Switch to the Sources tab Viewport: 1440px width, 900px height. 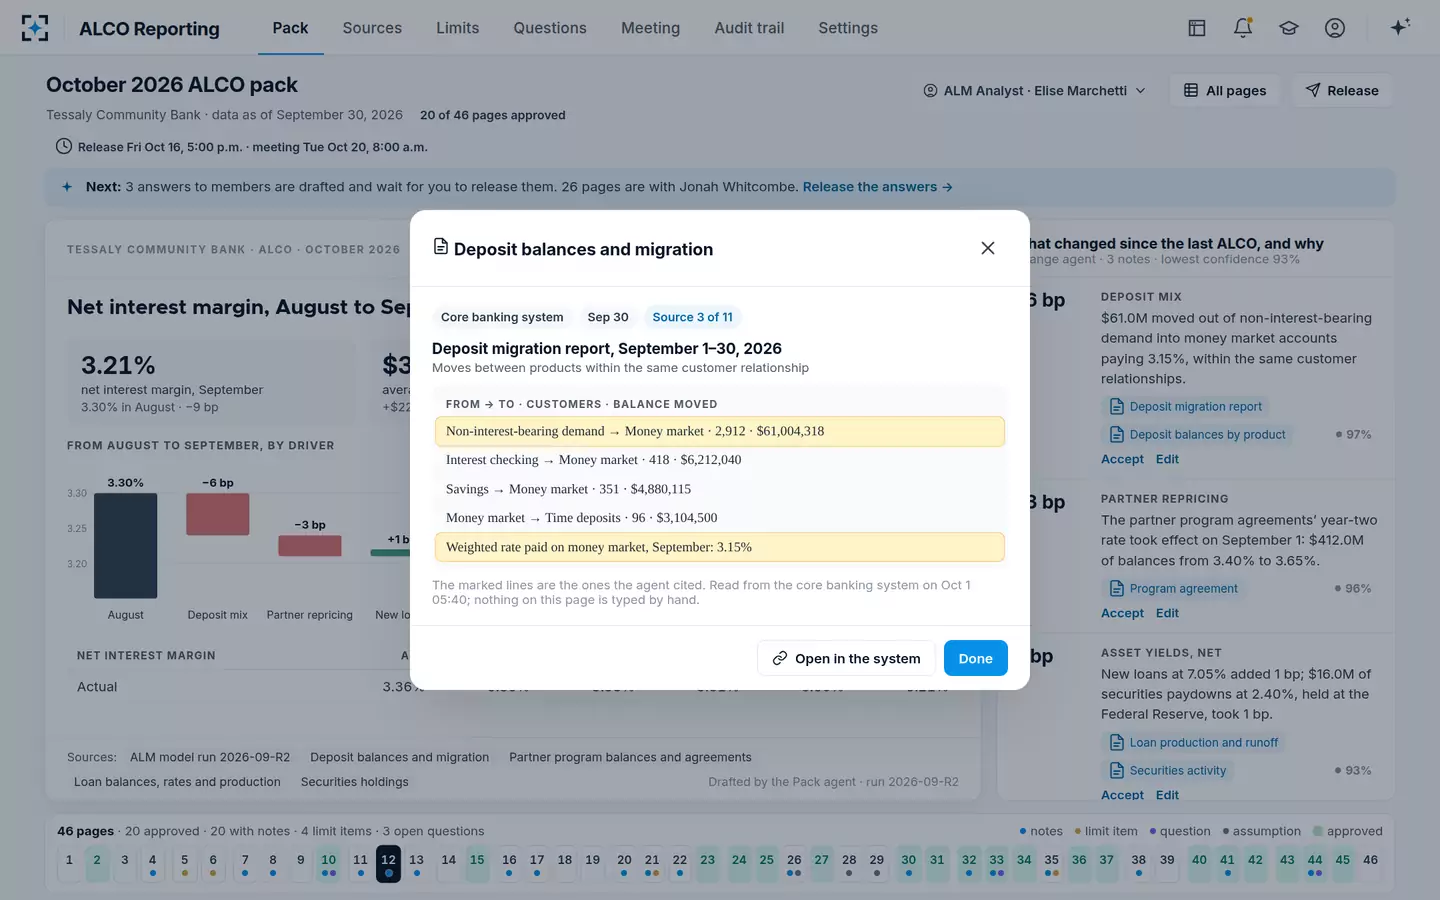(372, 28)
